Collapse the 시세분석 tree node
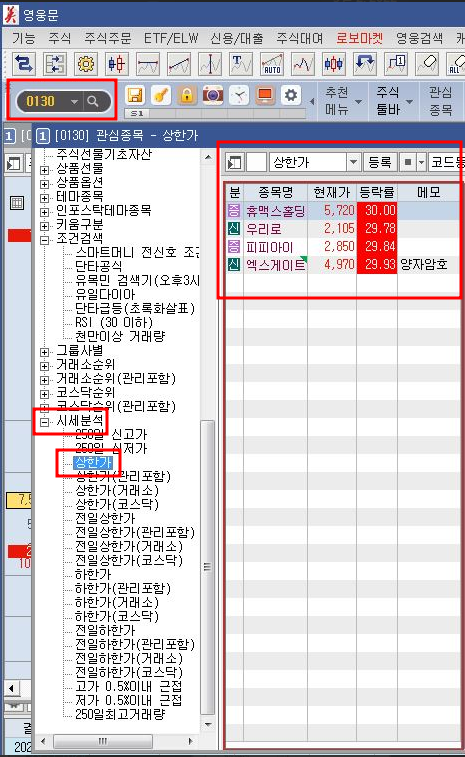The width and height of the screenshot is (465, 757). tap(44, 422)
